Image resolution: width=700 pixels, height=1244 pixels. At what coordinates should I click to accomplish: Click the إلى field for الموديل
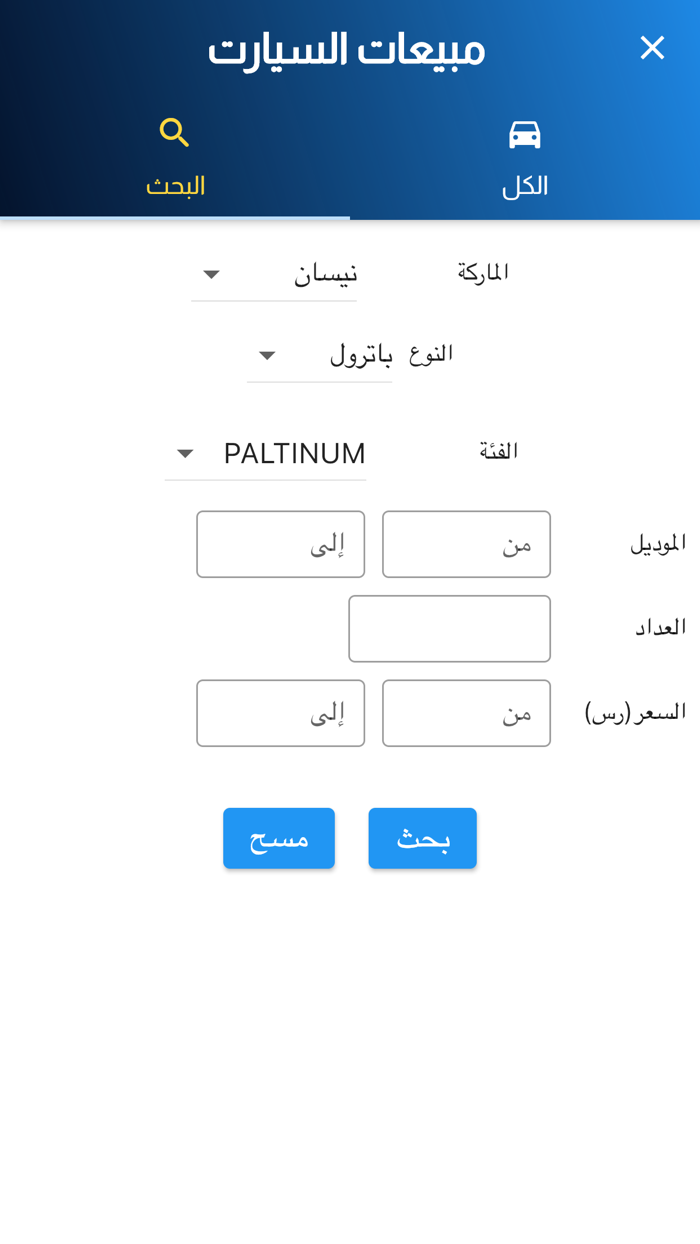point(280,544)
